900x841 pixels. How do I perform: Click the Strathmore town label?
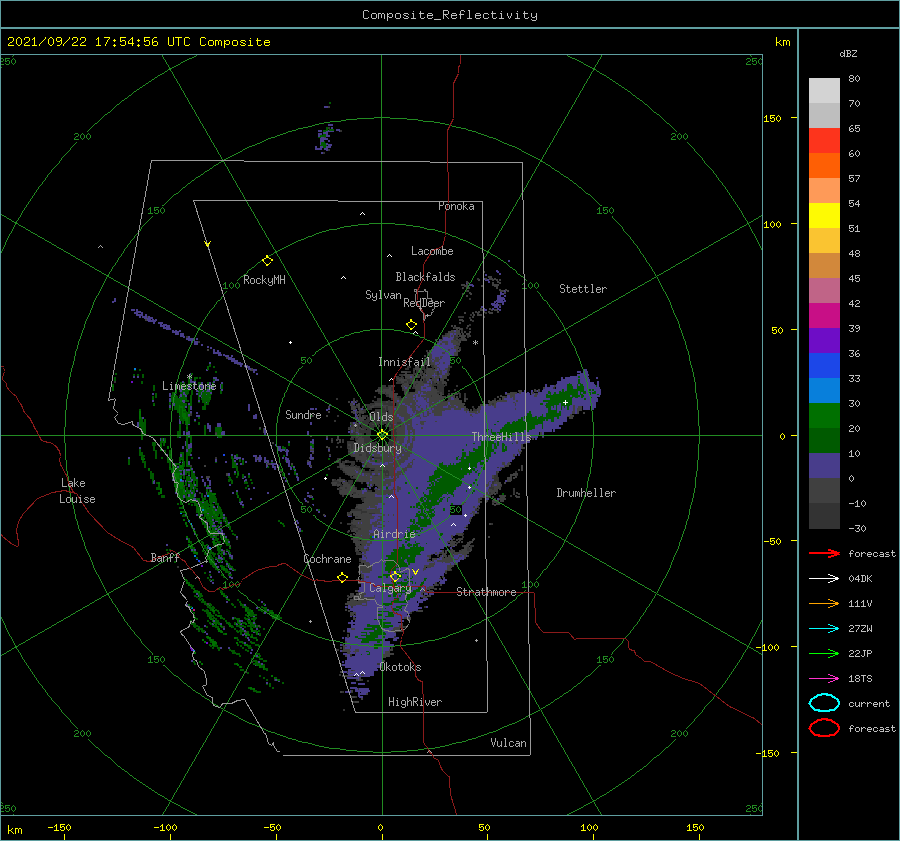486,592
